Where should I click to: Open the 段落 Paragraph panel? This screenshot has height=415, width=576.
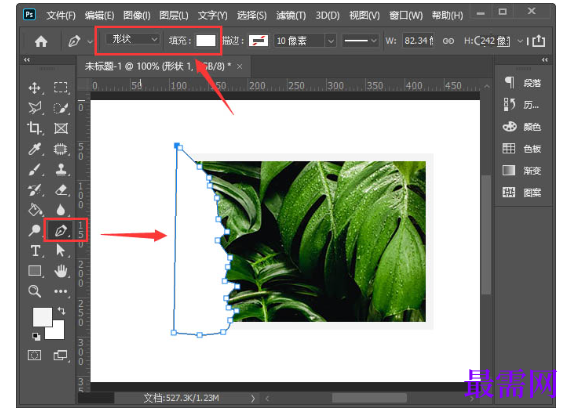pyautogui.click(x=522, y=83)
